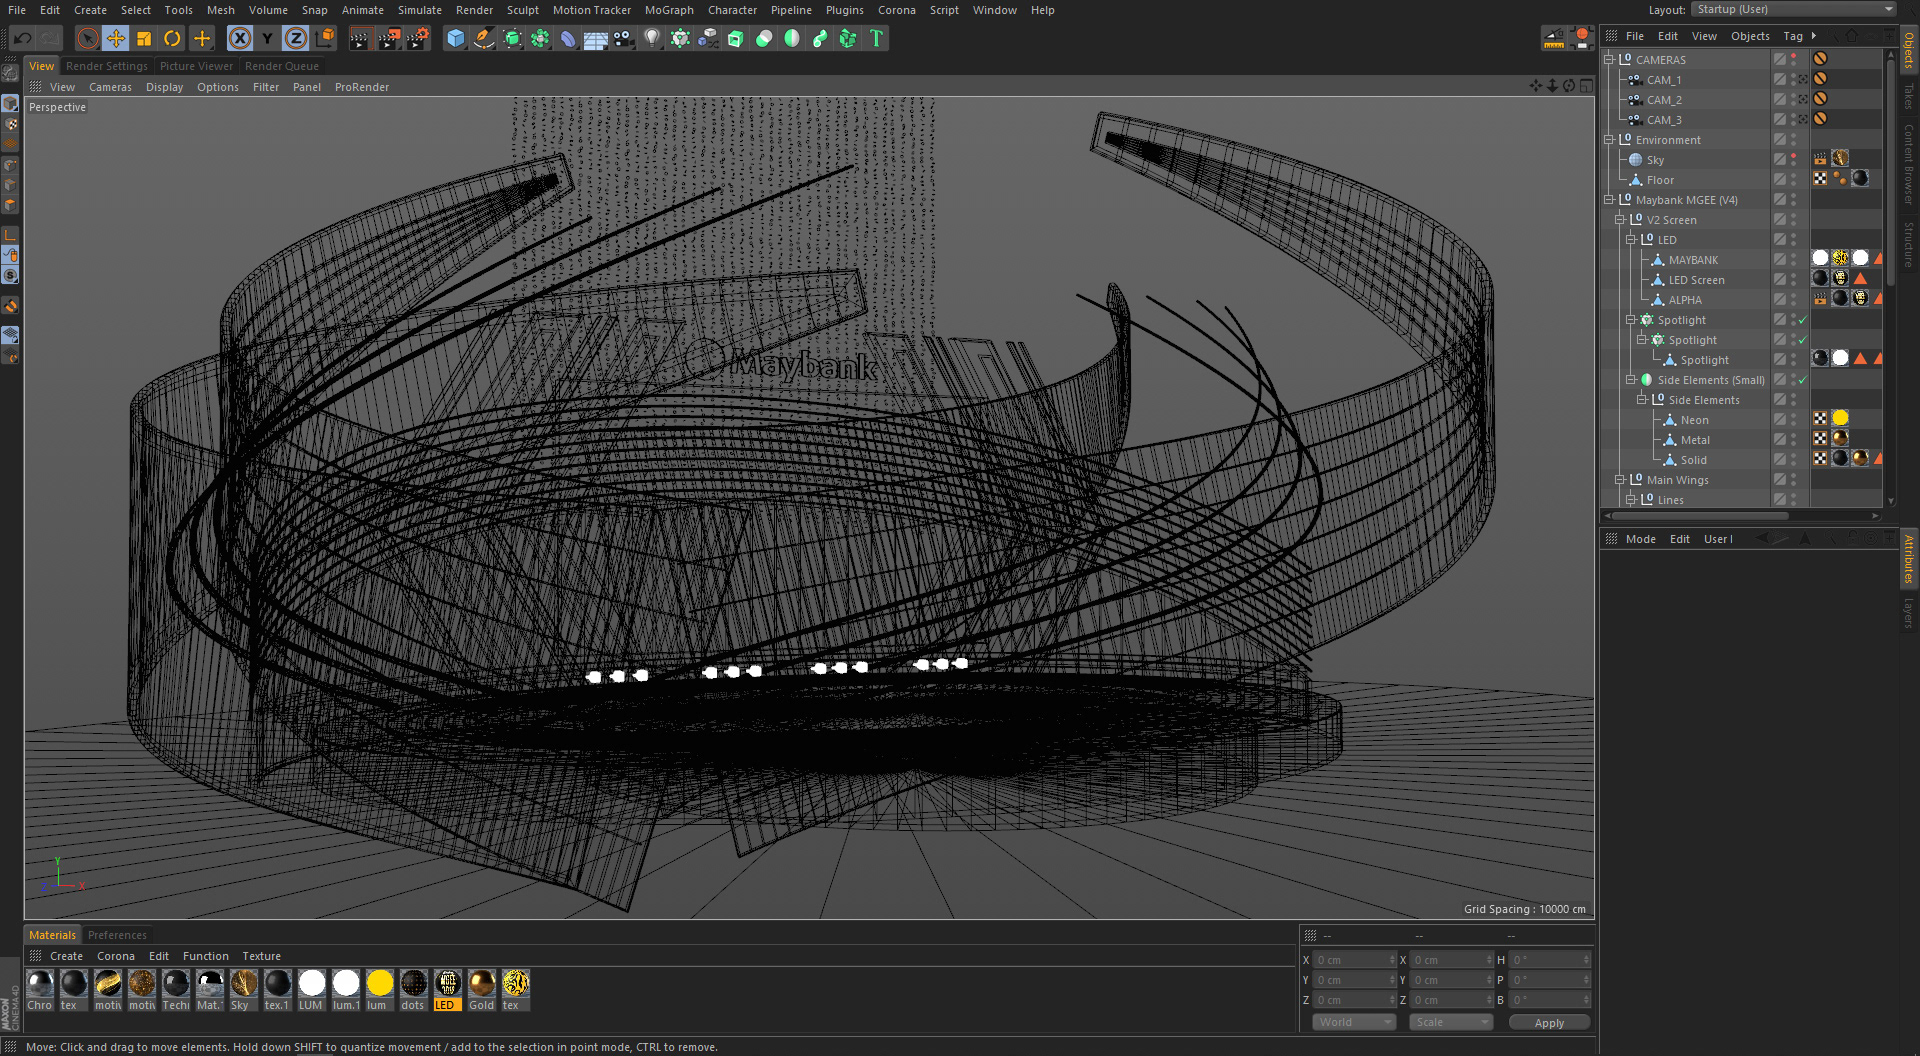Open the viewport Cameras menu
This screenshot has height=1056, width=1920.
click(x=110, y=87)
